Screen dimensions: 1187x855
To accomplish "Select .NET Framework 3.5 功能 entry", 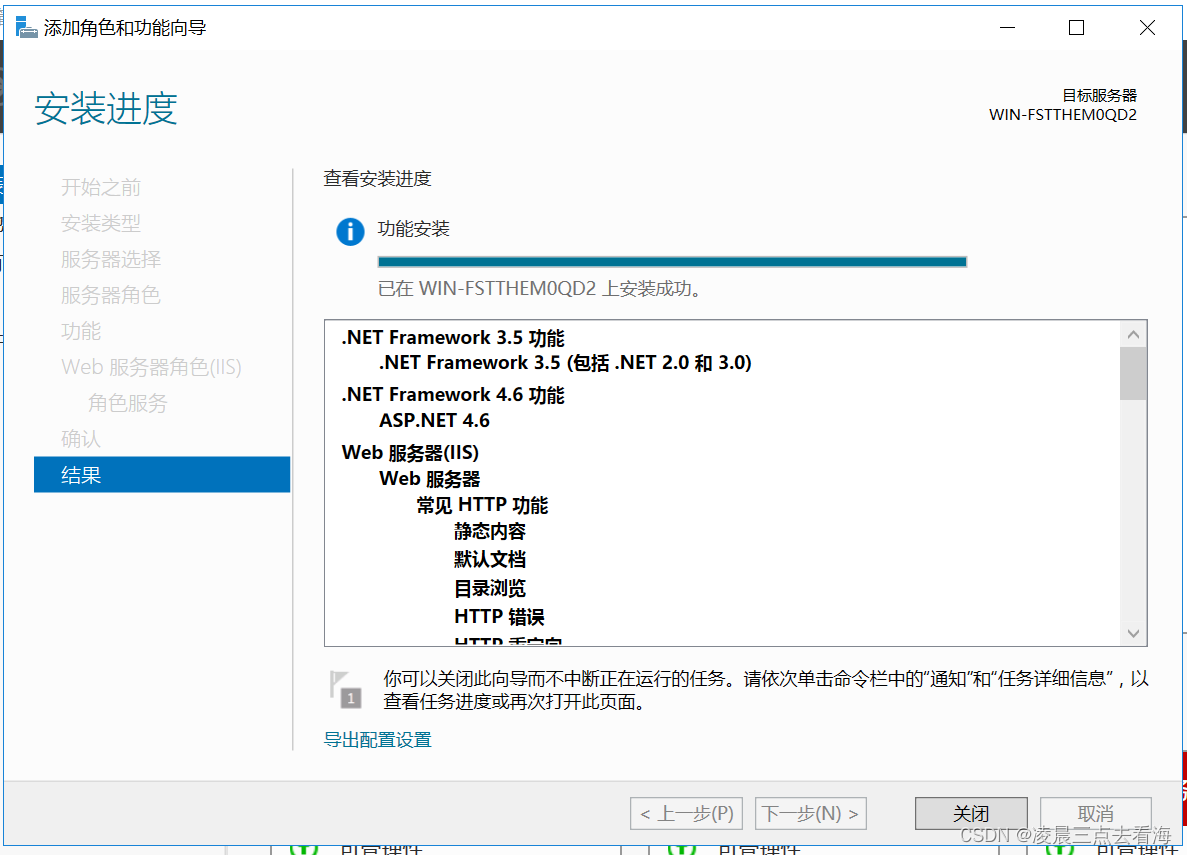I will [453, 338].
